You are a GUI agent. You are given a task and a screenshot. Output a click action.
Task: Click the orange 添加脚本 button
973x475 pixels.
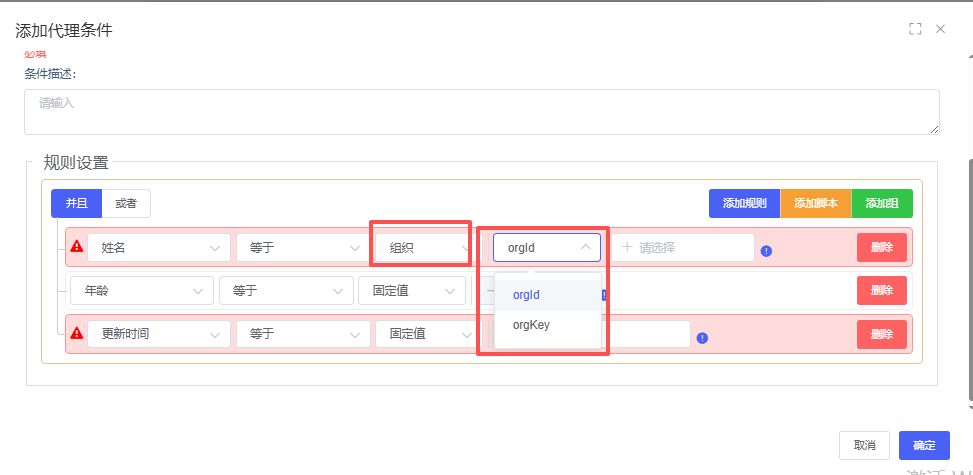pyautogui.click(x=815, y=204)
